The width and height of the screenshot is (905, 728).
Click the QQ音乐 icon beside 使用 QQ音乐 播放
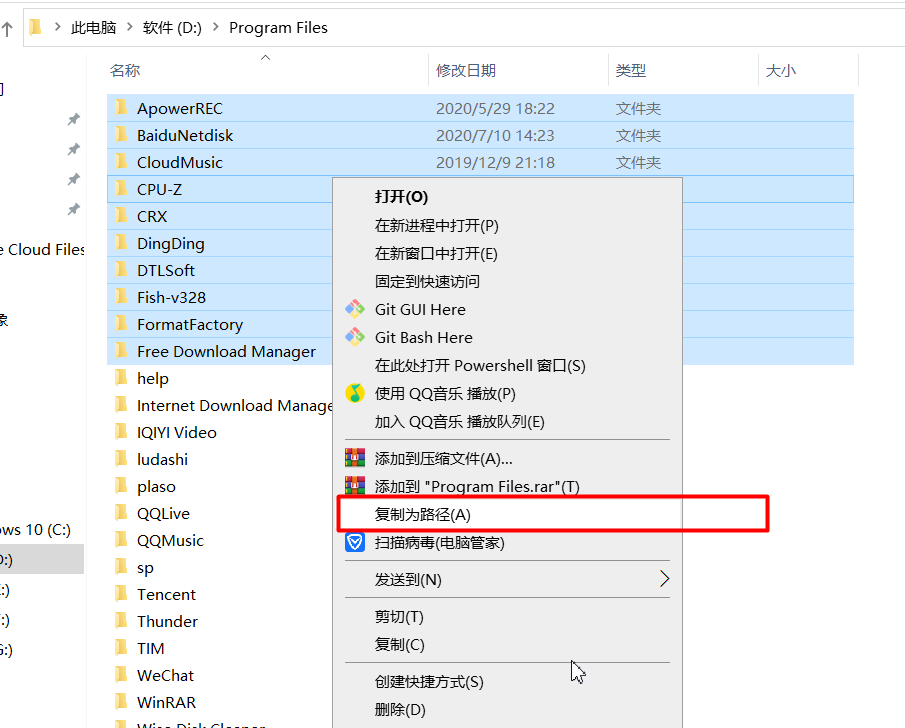(354, 393)
